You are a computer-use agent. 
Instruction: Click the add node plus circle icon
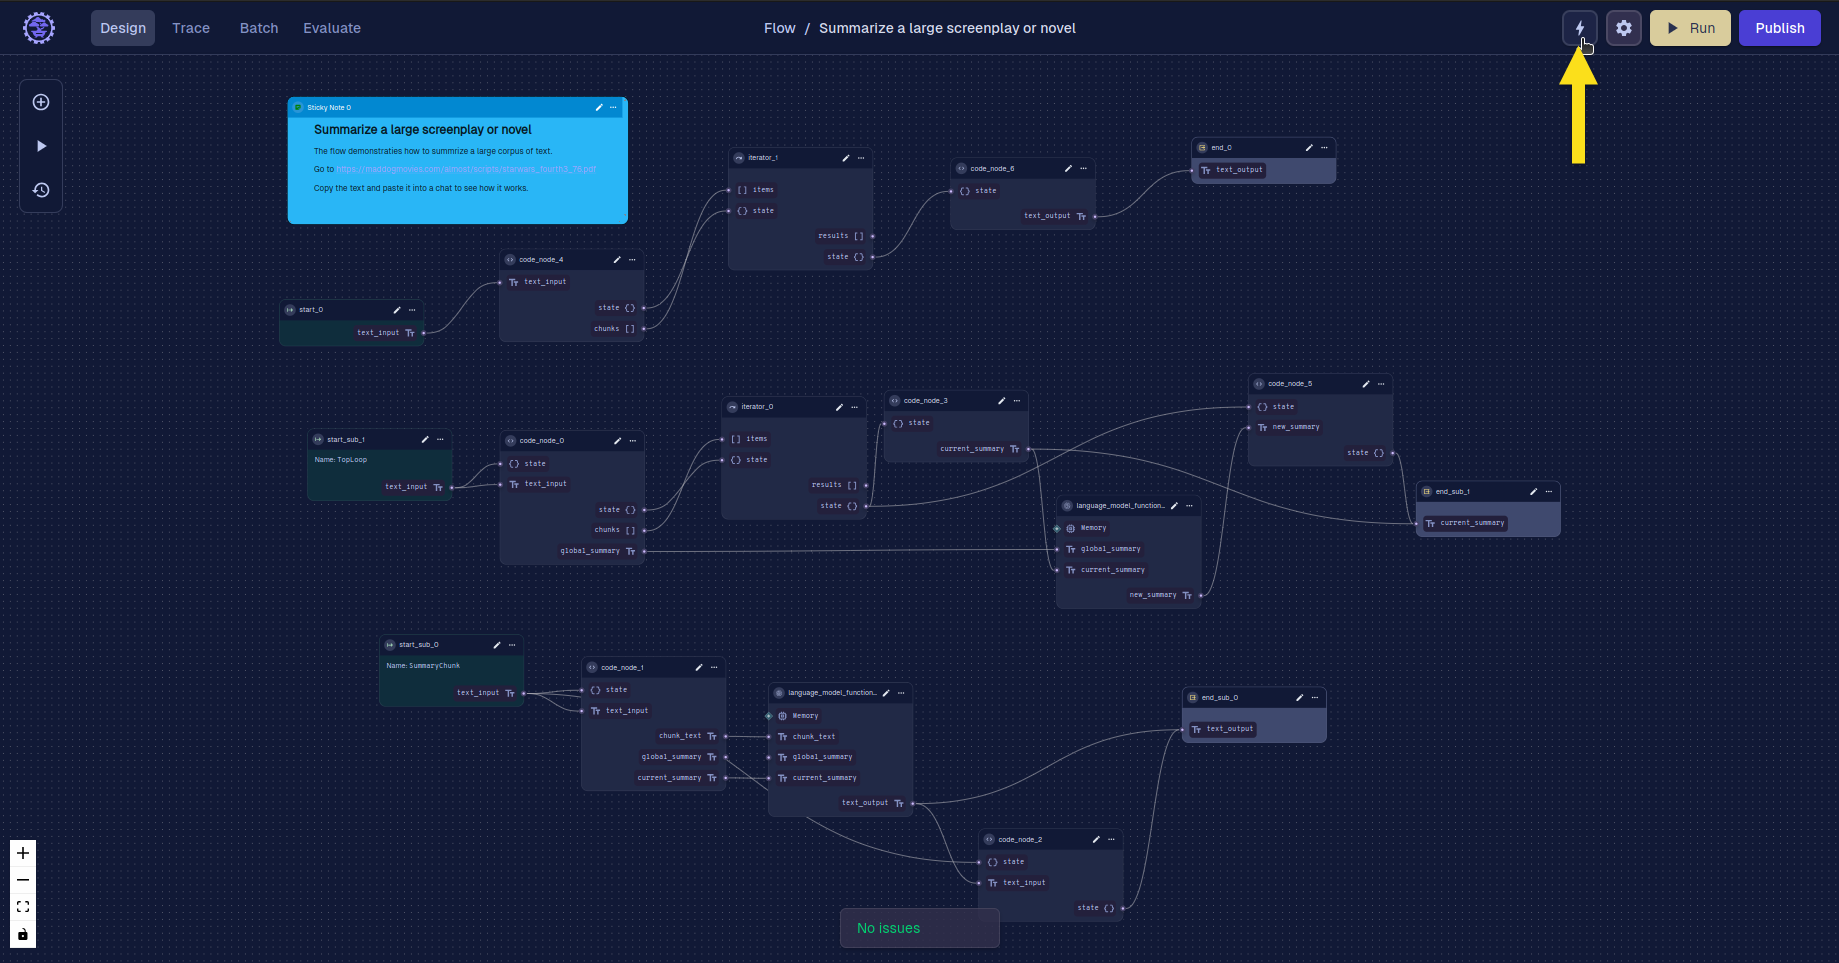[41, 102]
